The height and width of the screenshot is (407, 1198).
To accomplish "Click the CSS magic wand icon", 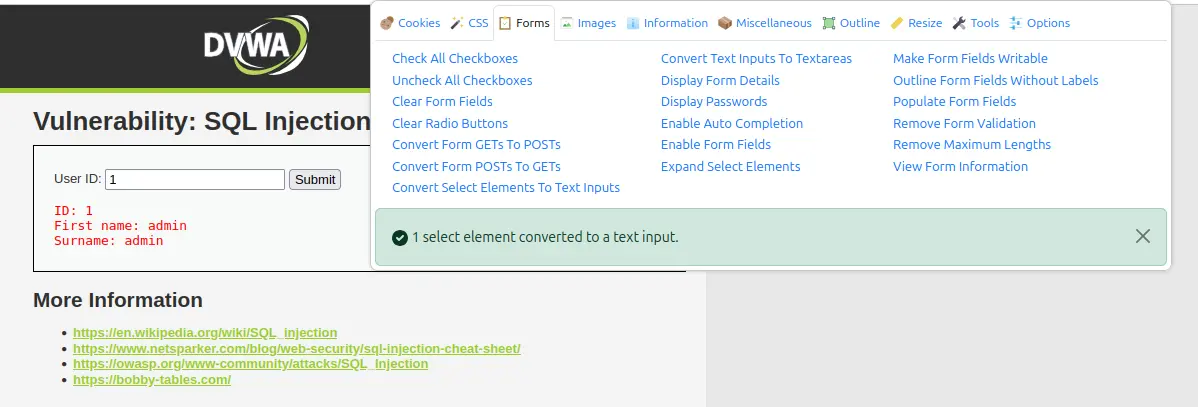I will [457, 23].
